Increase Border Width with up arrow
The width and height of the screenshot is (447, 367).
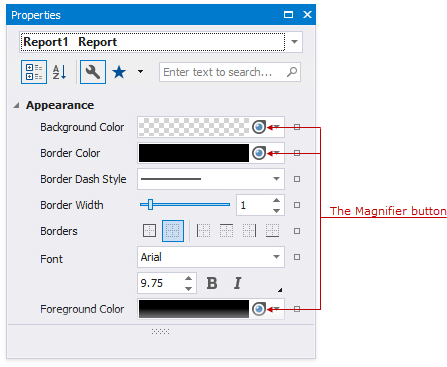tap(276, 200)
